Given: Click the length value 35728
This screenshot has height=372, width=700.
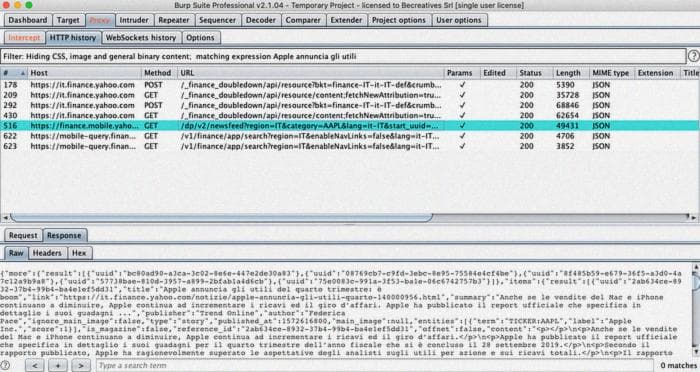Looking at the screenshot, I should [x=567, y=95].
